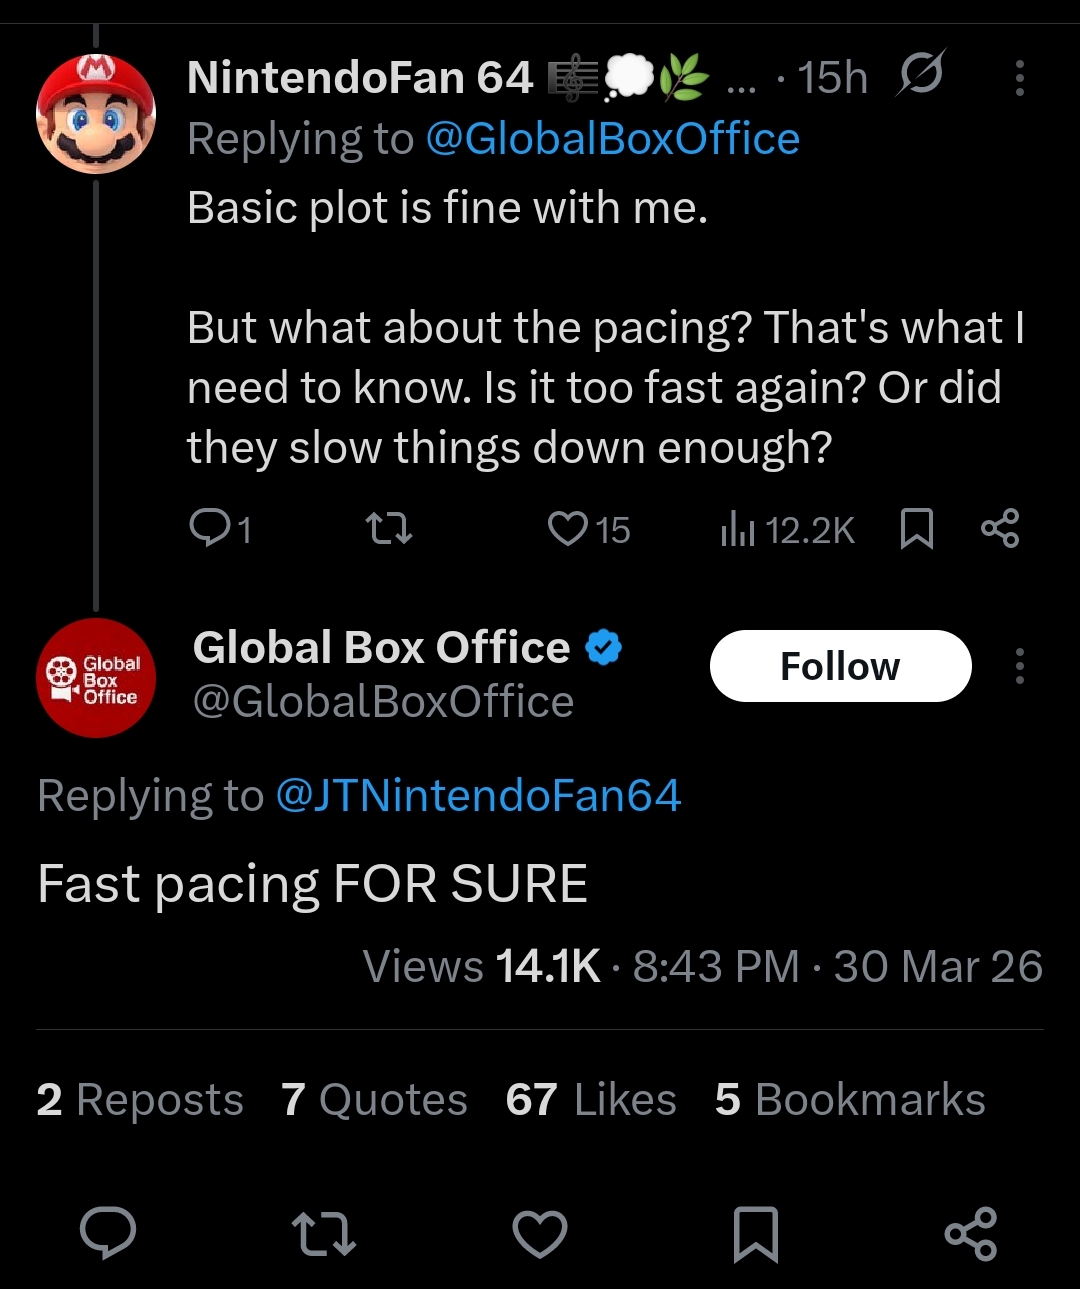
Task: Reply to Global Box Office's main post
Action: (108, 1233)
